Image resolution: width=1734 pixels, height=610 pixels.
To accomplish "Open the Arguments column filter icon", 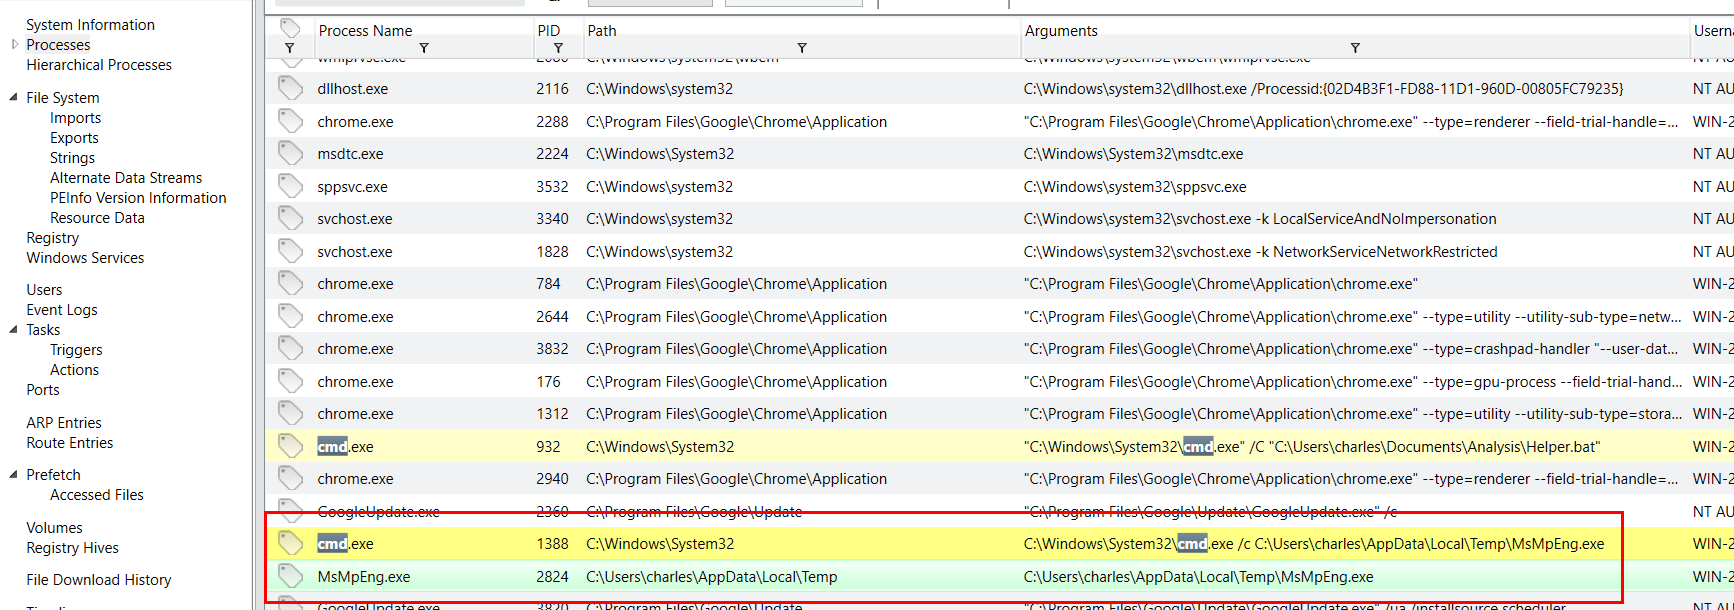I will 1355,48.
